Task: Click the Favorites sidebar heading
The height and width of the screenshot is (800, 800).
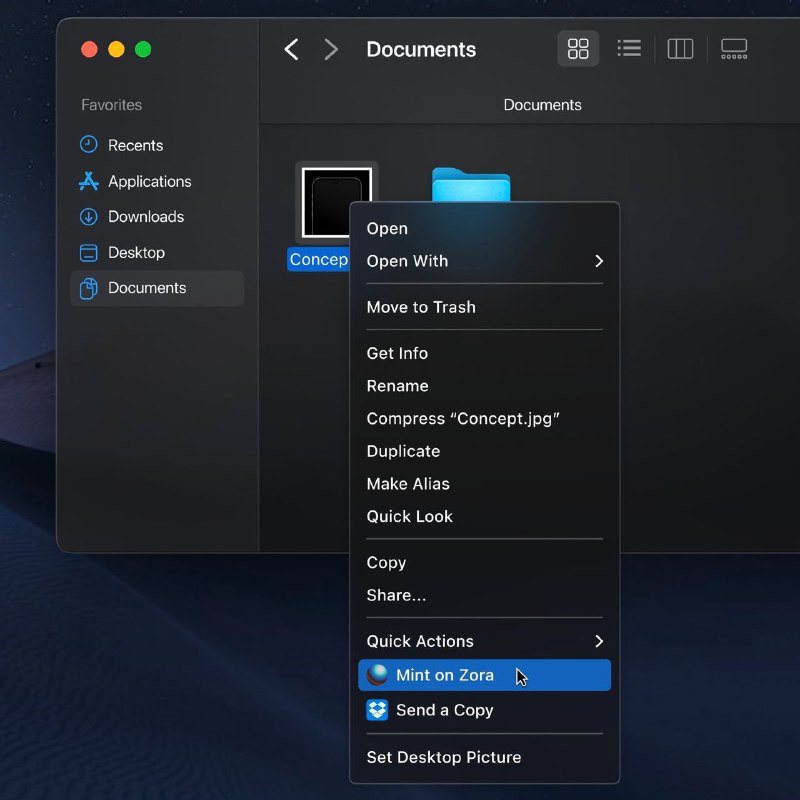Action: 111,105
